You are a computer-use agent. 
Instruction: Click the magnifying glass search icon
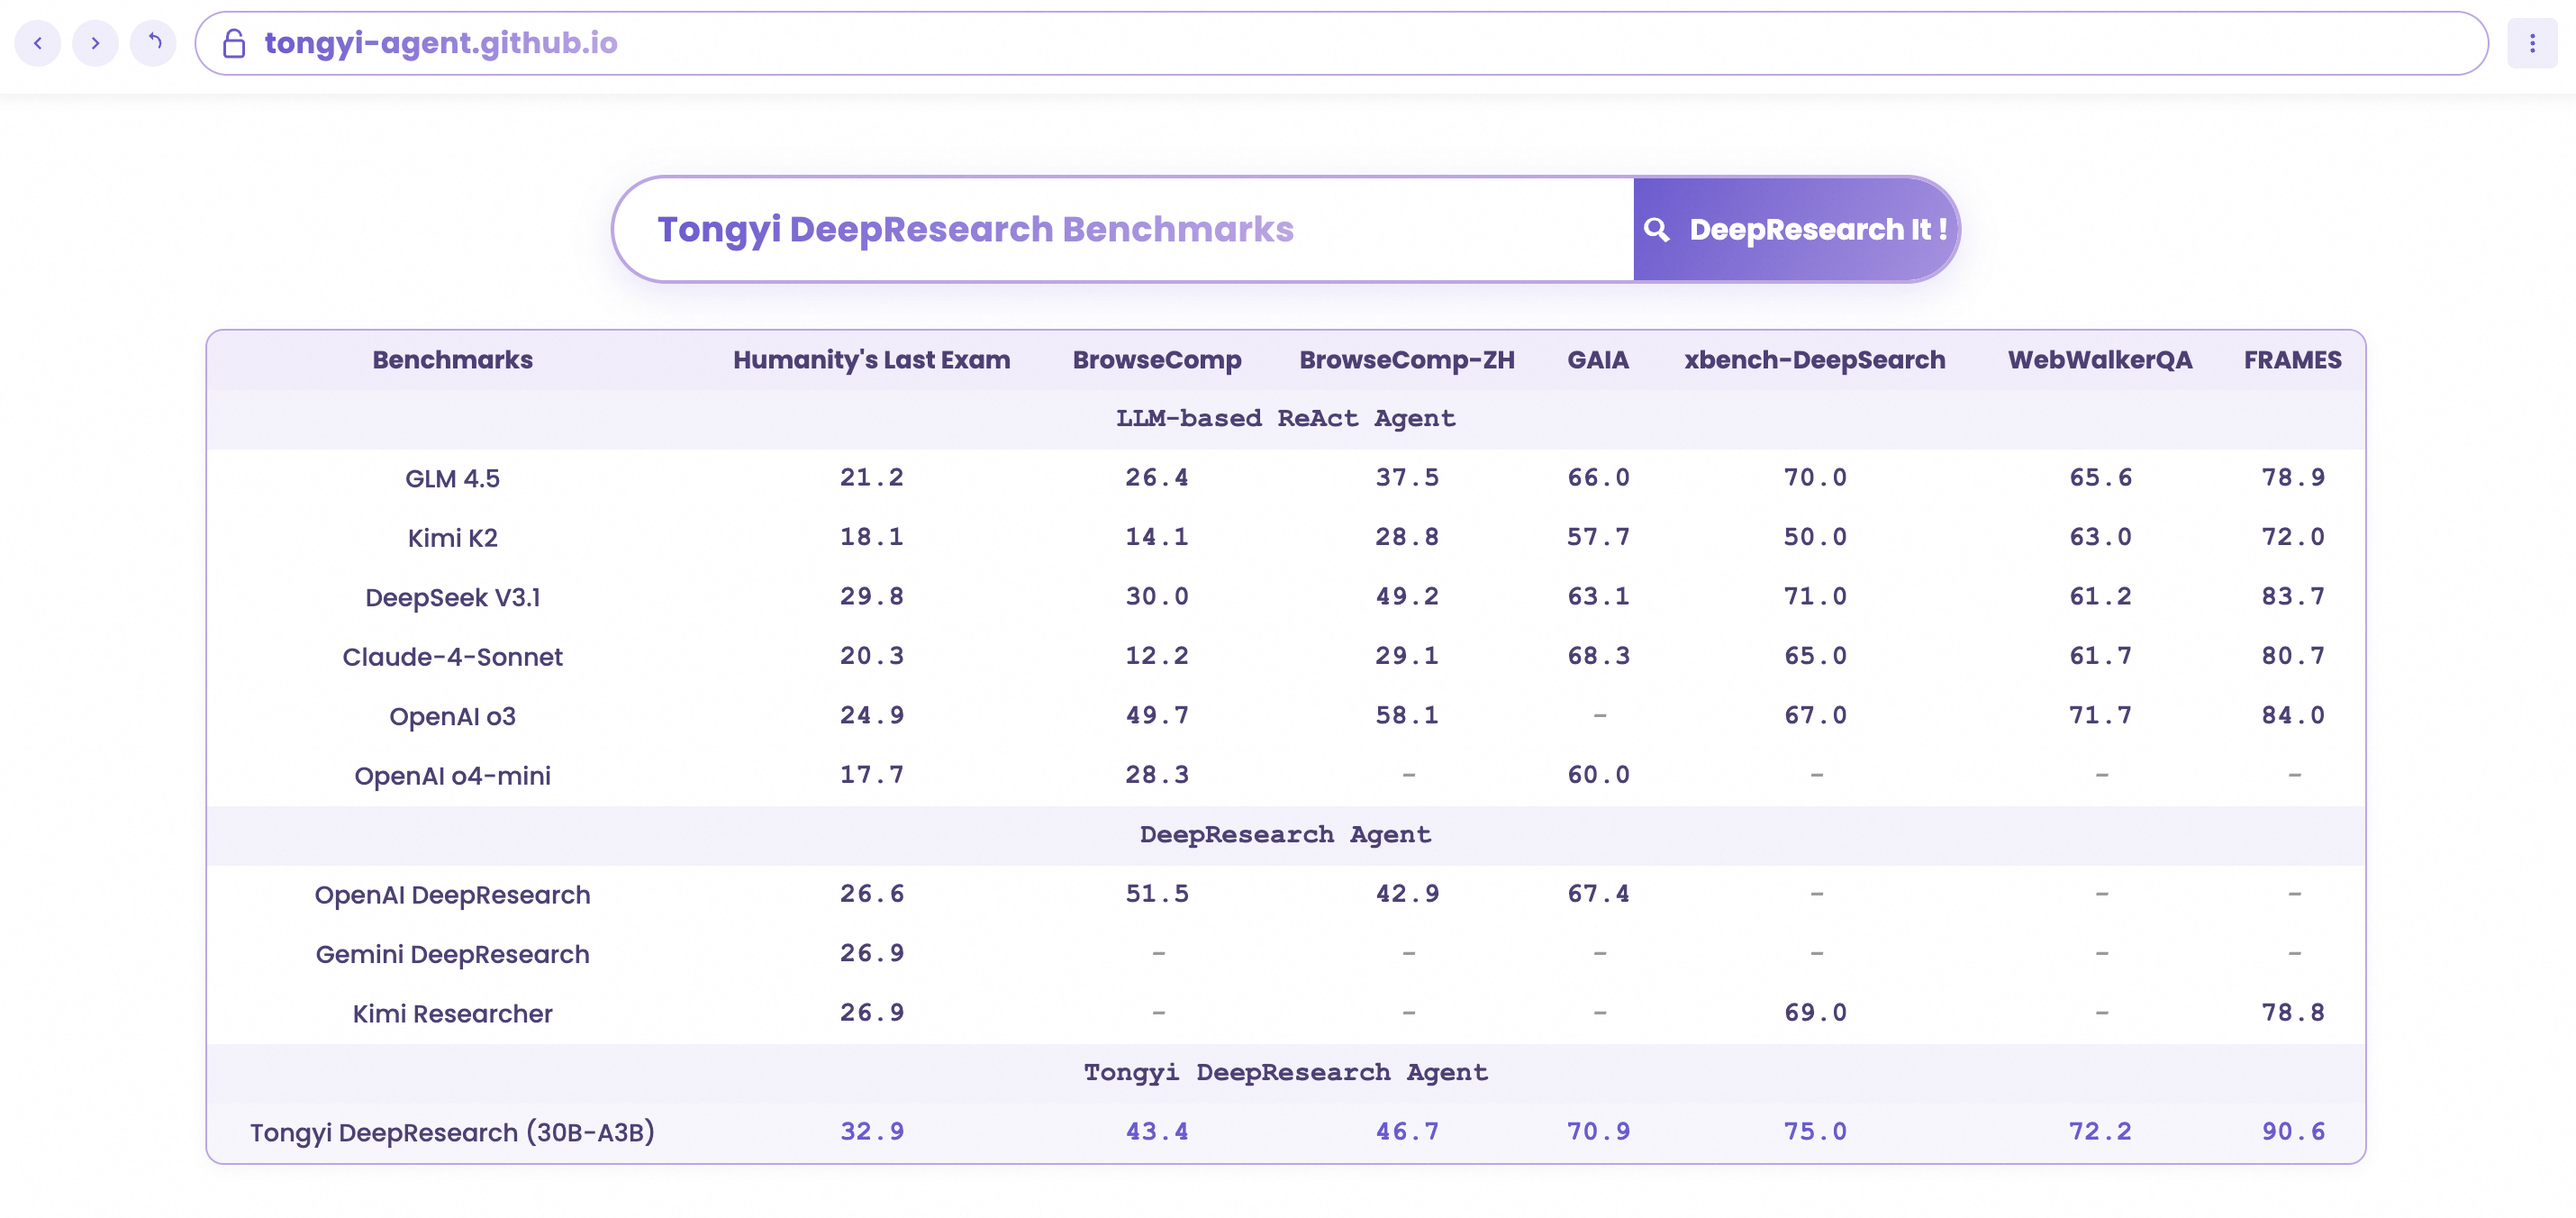click(x=1657, y=229)
